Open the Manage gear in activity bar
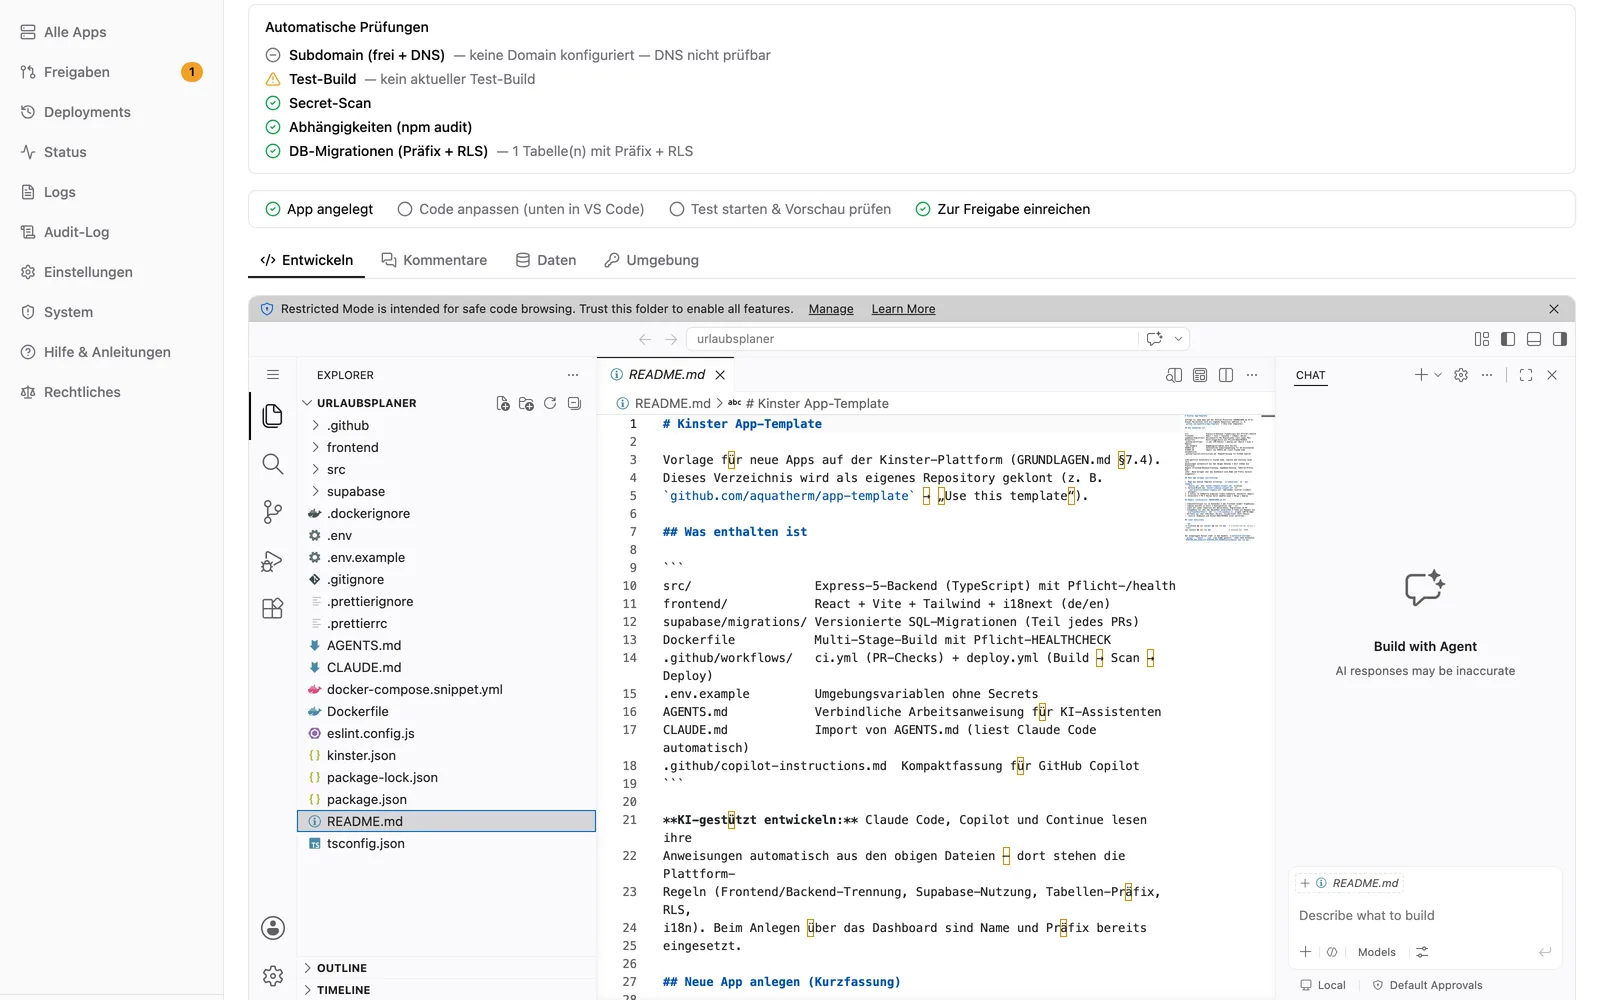This screenshot has height=1000, width=1600. tap(272, 975)
